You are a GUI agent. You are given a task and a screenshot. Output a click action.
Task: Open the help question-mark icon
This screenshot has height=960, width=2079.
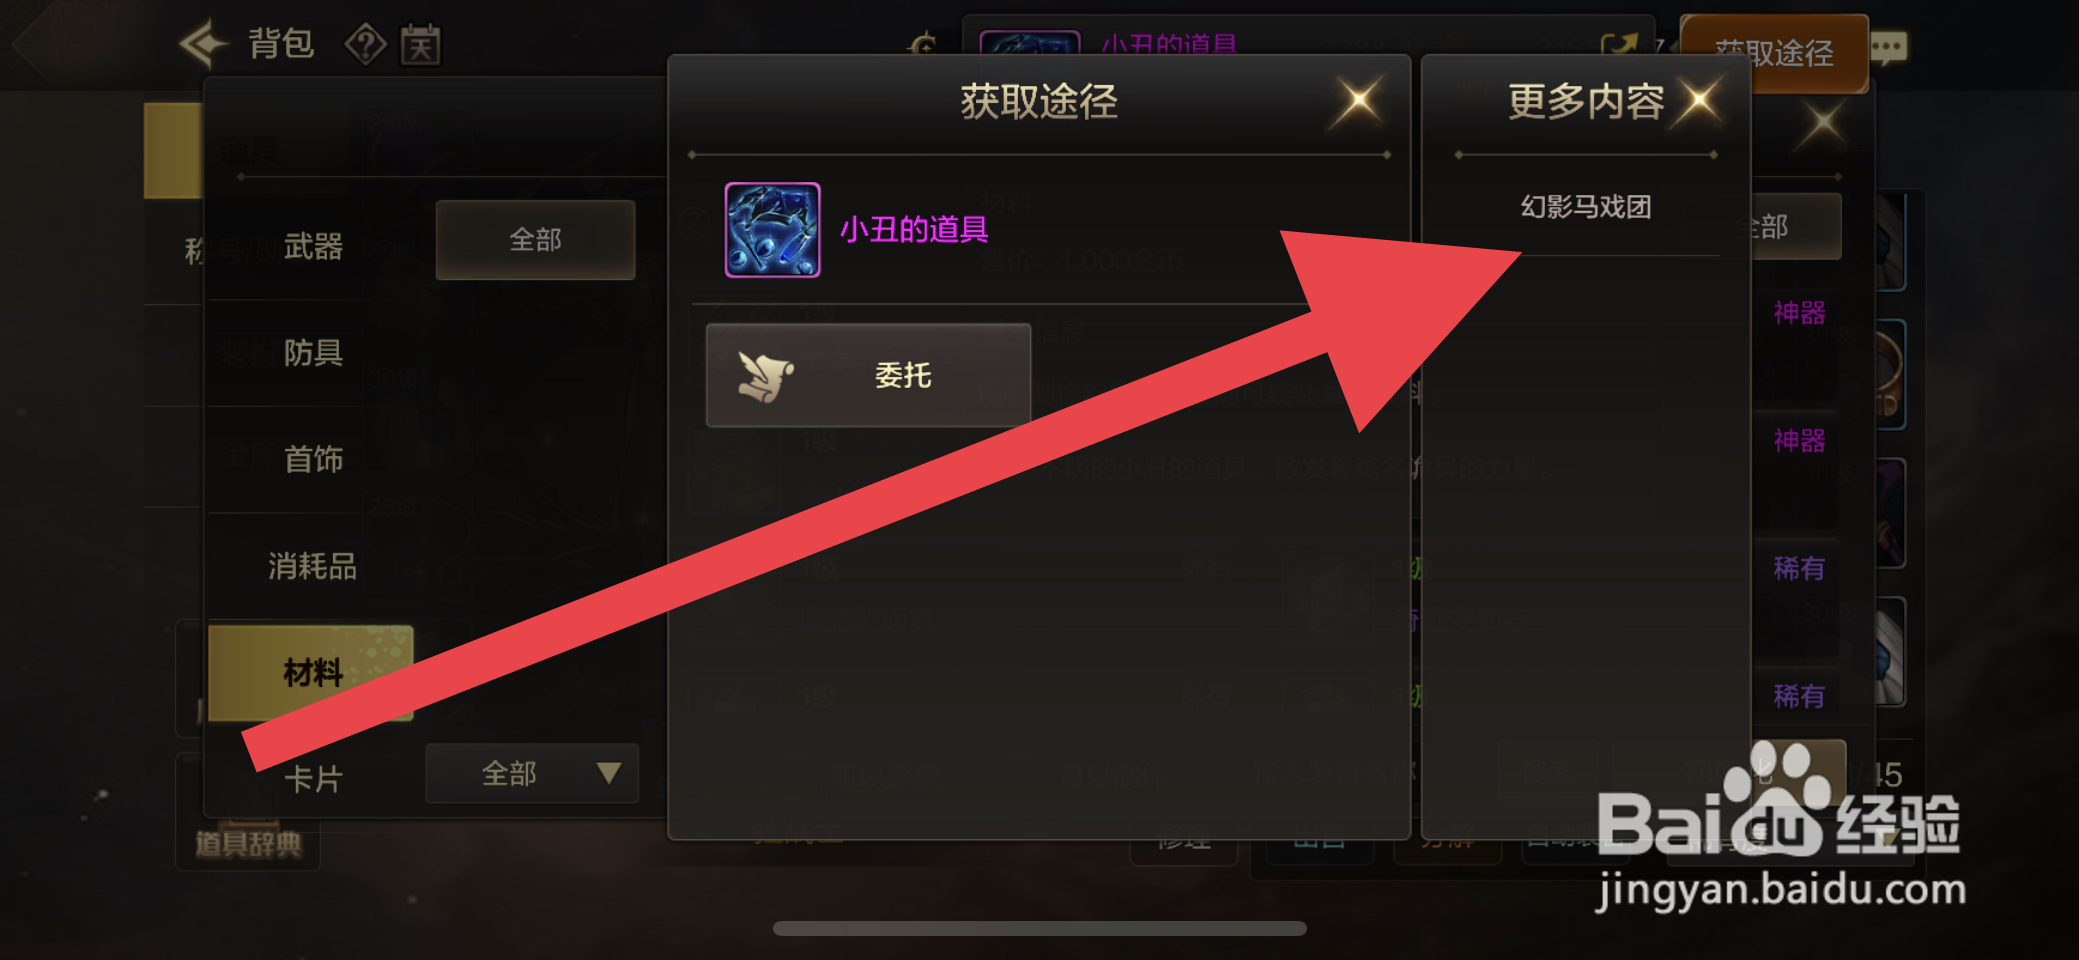point(365,45)
